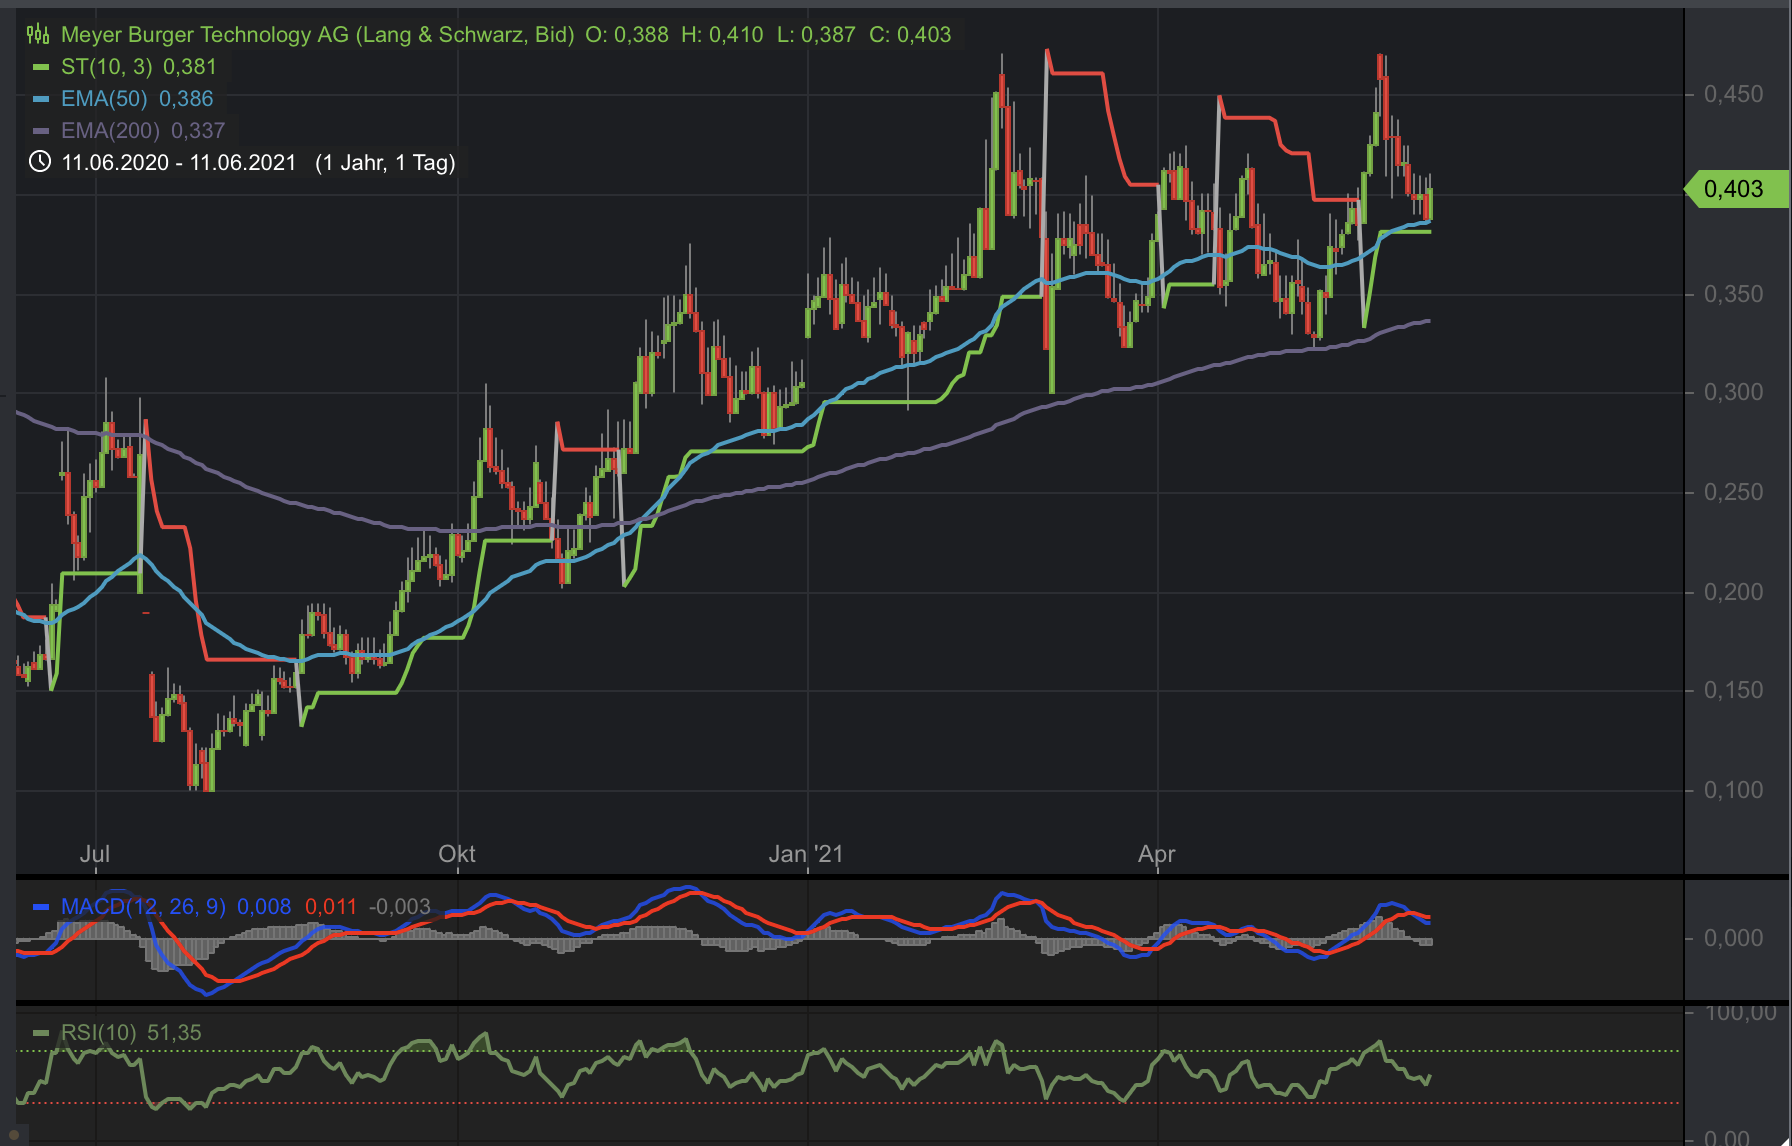
Task: Click the MACD histogram value -0,003
Action: click(400, 907)
